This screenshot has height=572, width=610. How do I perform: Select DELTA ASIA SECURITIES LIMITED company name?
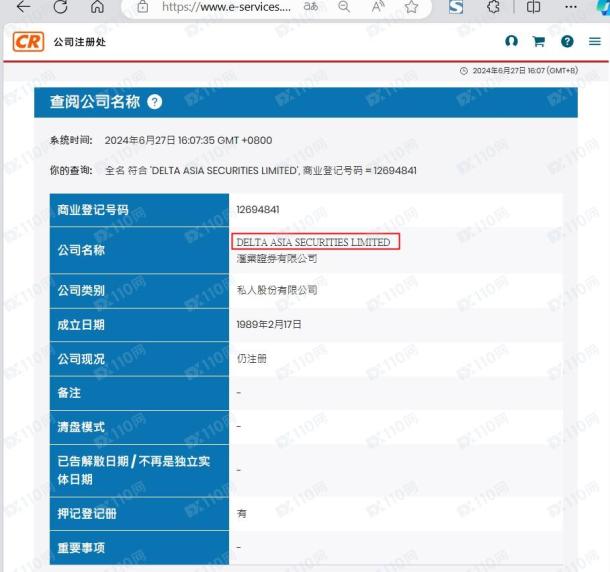[x=313, y=242]
